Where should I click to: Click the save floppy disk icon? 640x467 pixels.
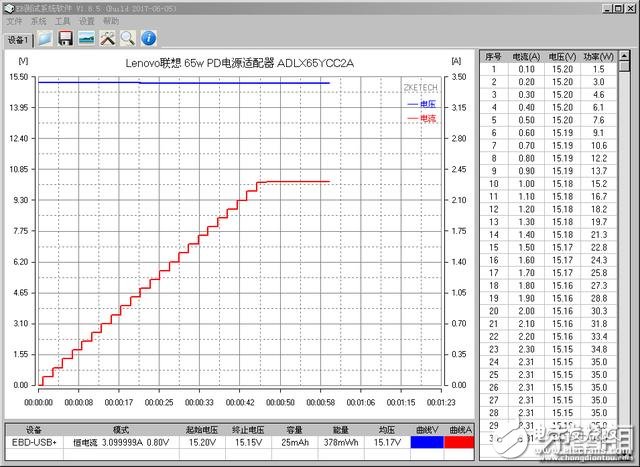coord(65,39)
